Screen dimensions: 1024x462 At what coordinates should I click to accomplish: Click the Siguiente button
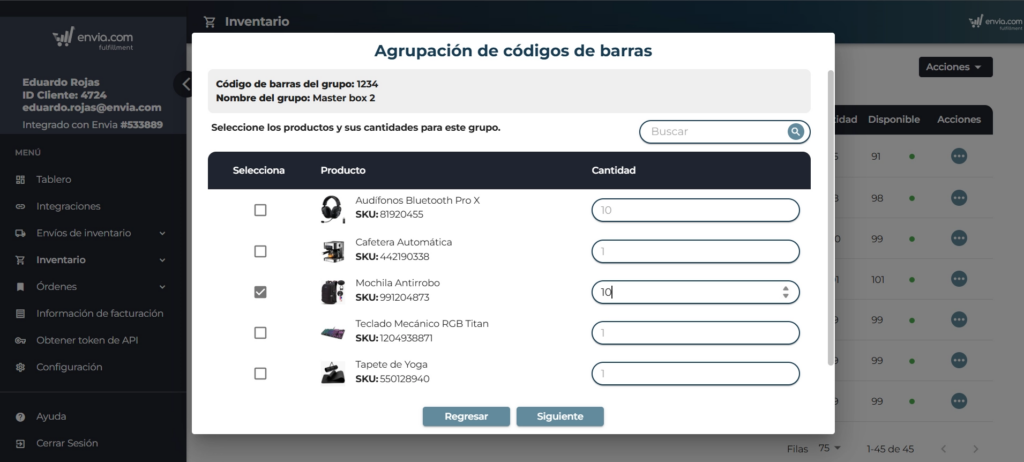click(x=559, y=416)
